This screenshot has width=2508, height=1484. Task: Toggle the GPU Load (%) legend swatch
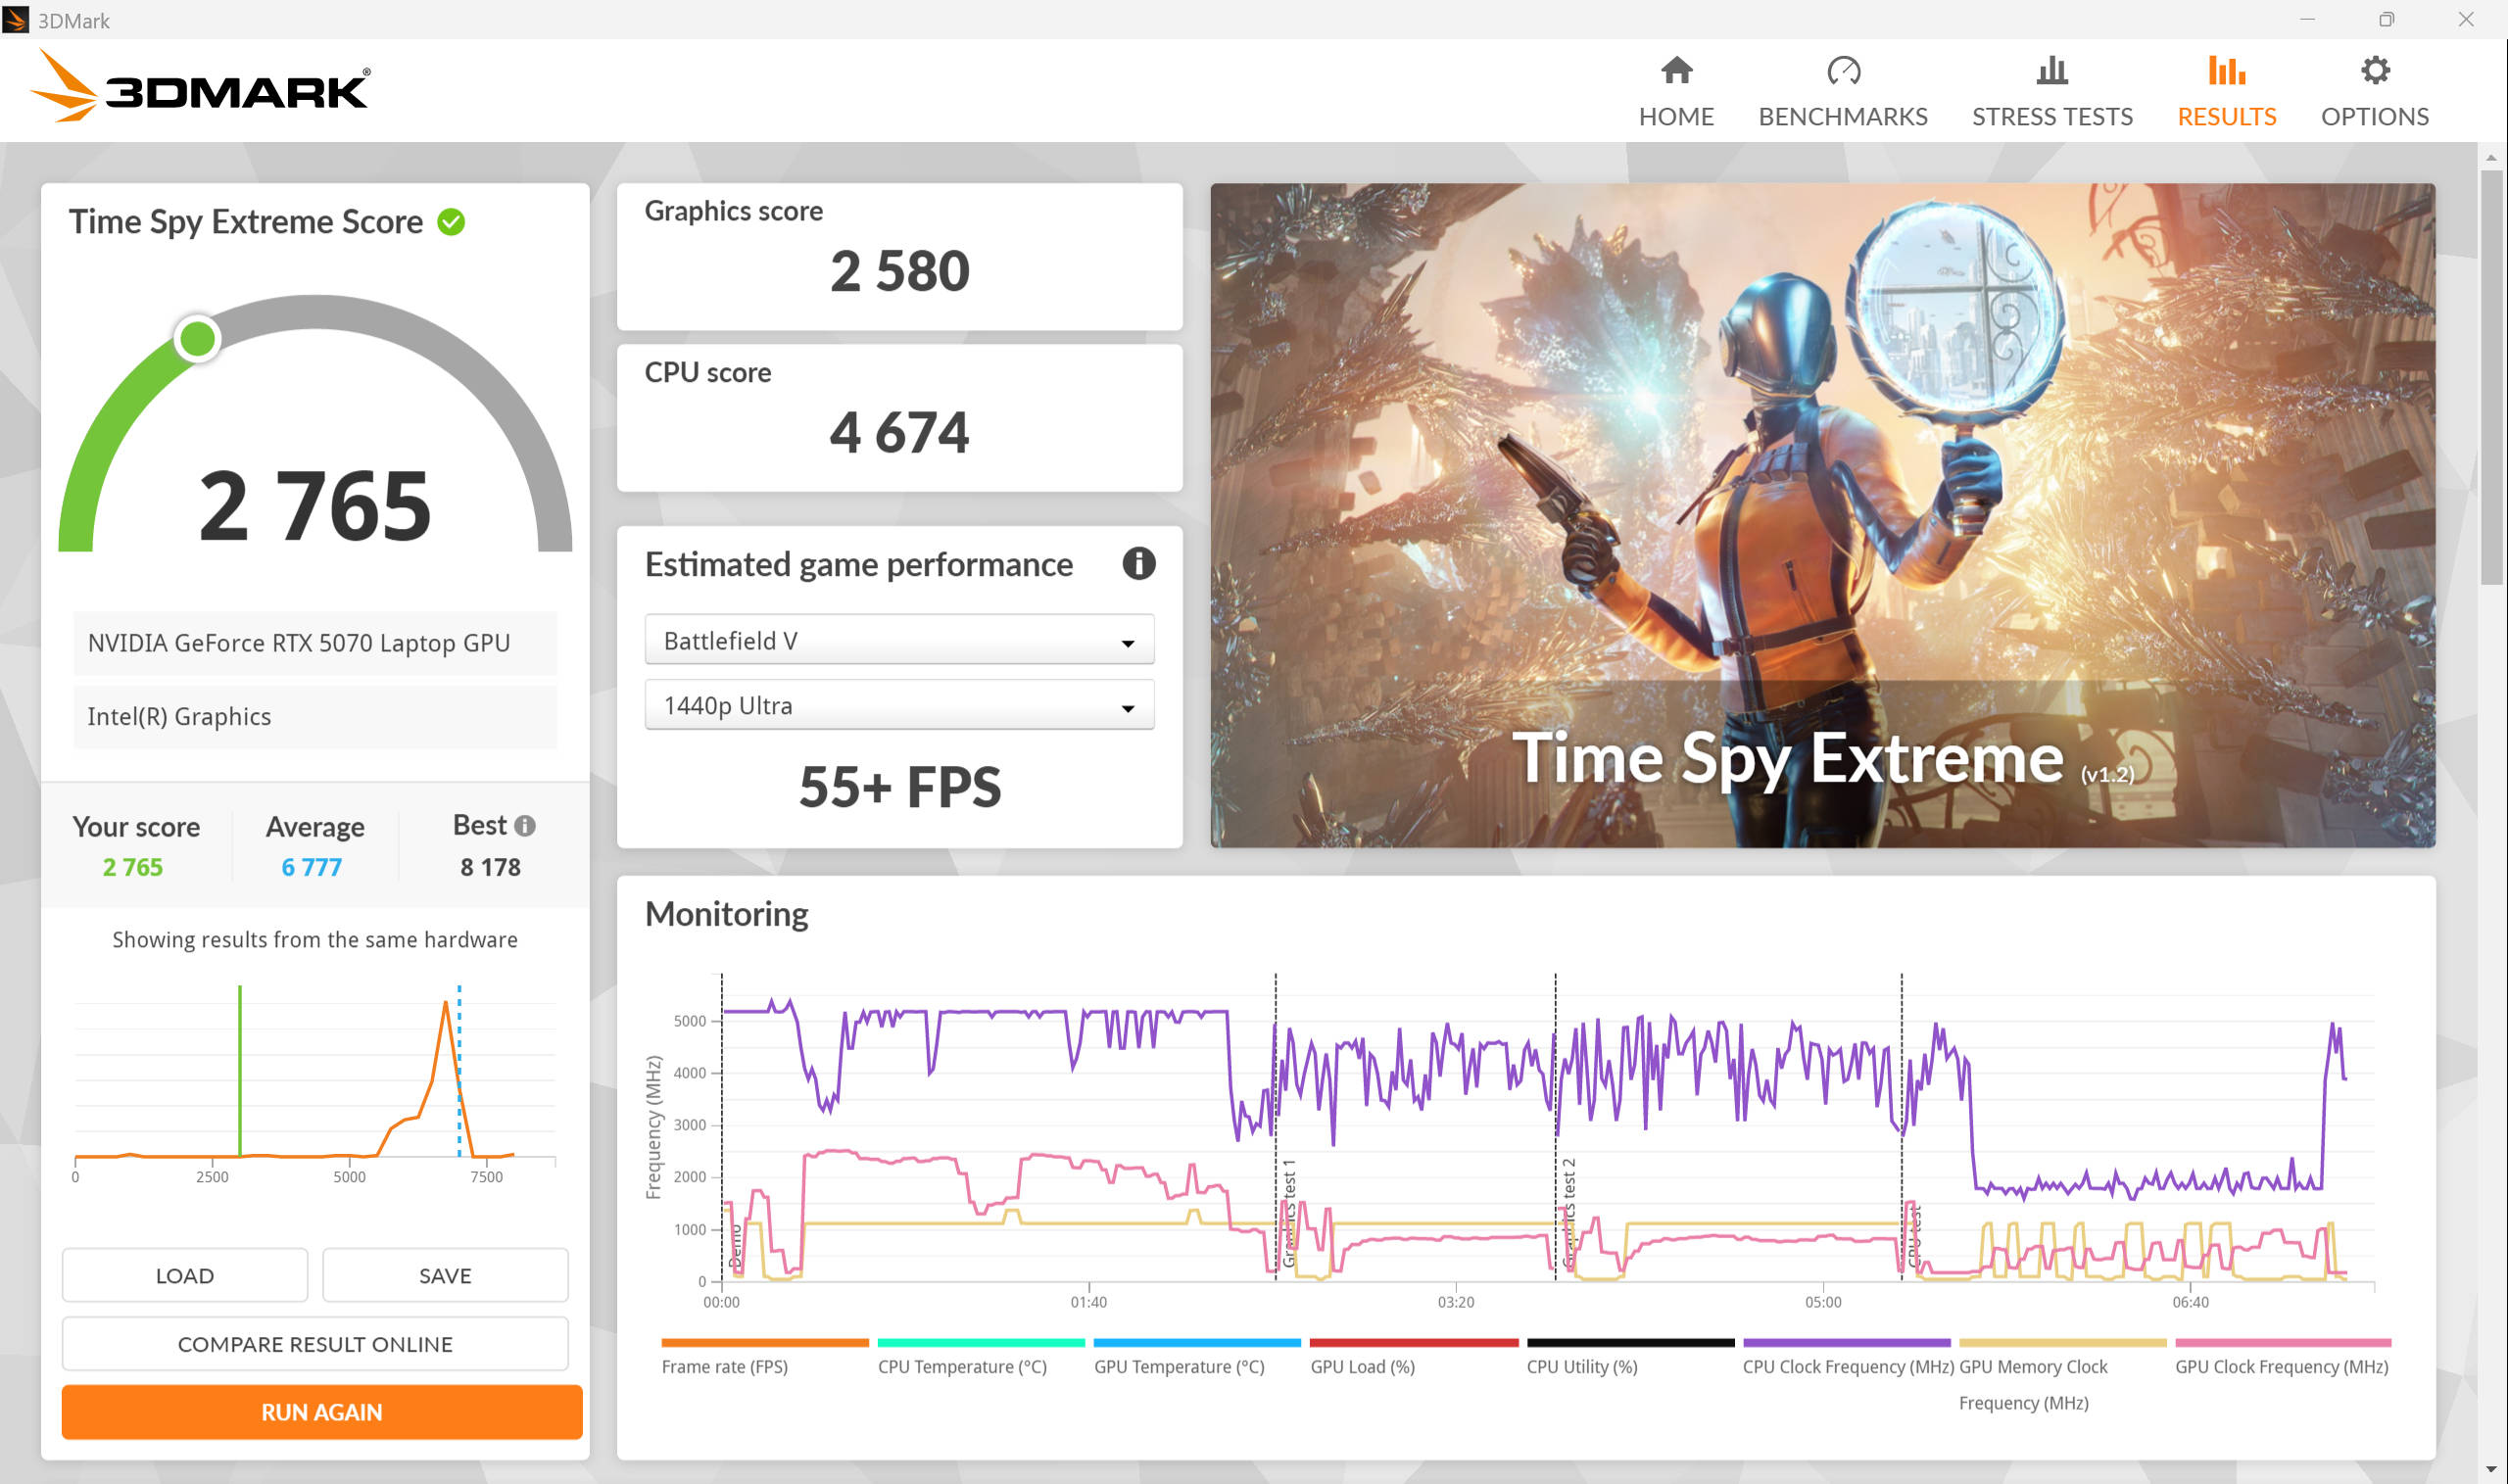1414,1342
